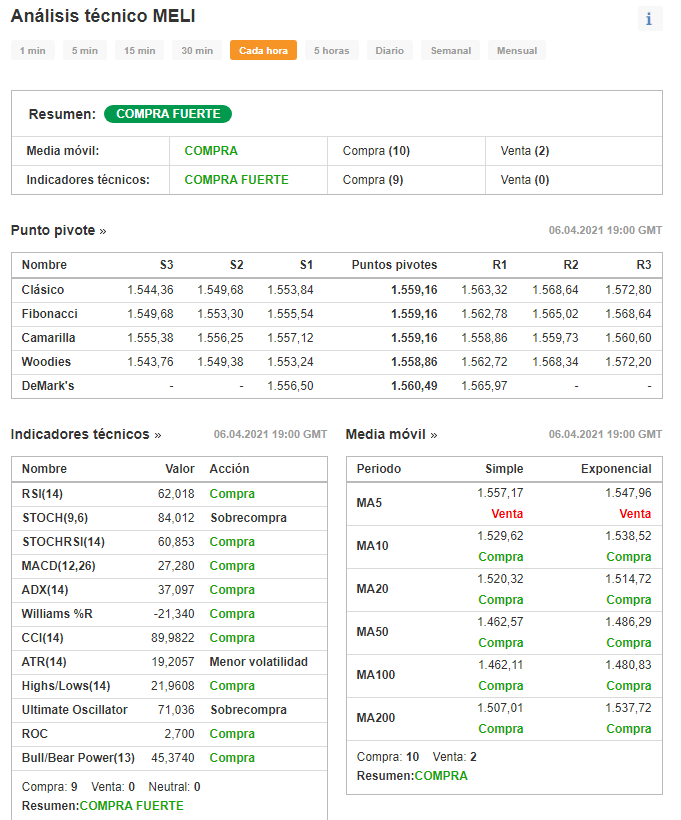Click the Menor volatilidad action text

pos(258,662)
